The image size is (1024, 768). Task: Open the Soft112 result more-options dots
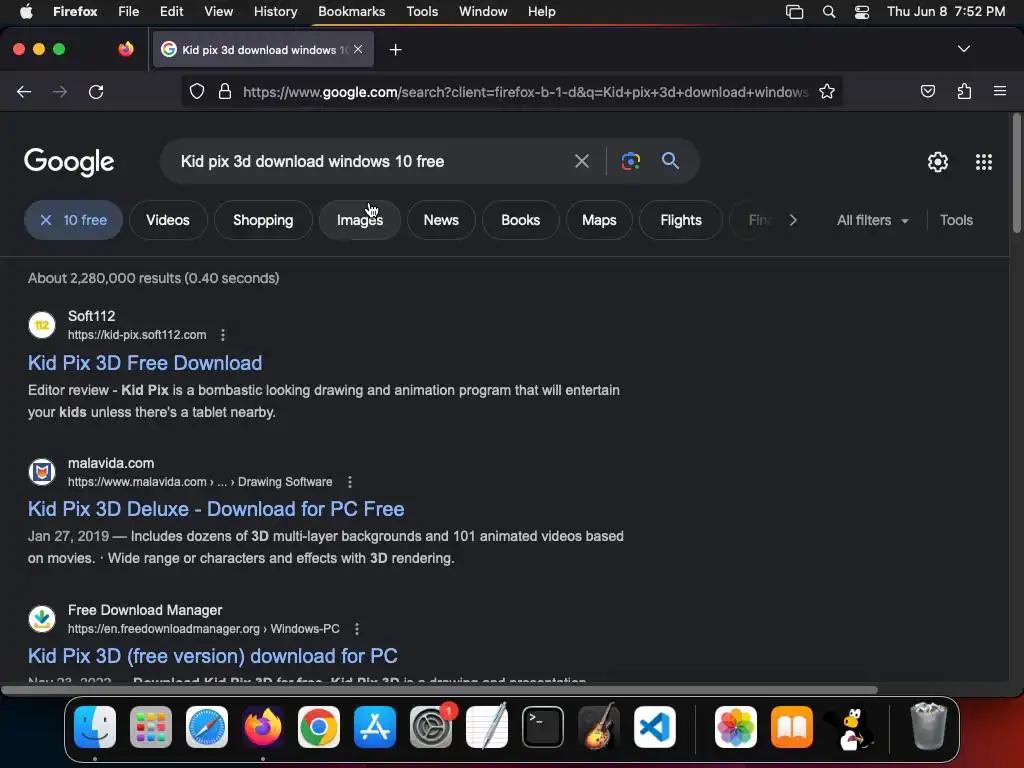[223, 335]
